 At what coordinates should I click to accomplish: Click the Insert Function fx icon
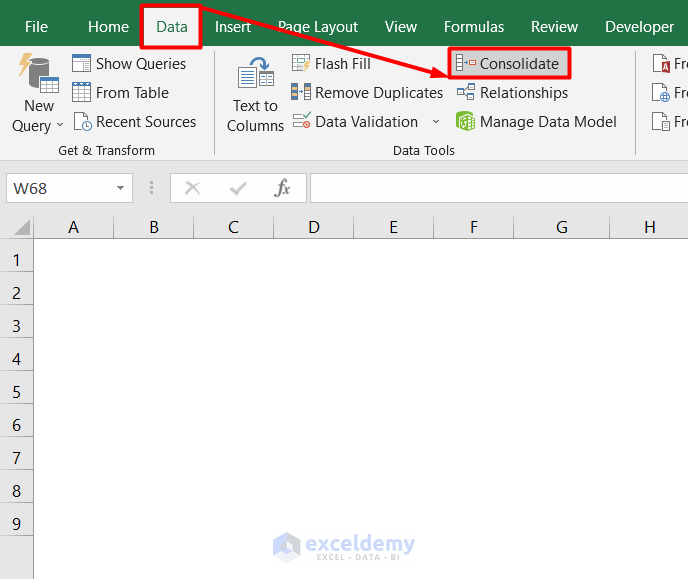click(x=282, y=188)
